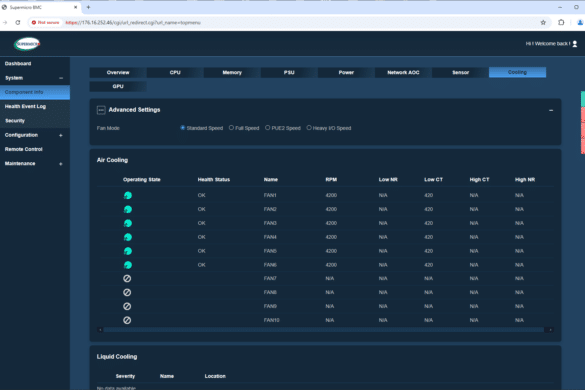
Task: Open Component Info in the sidebar
Action: pyautogui.click(x=35, y=92)
